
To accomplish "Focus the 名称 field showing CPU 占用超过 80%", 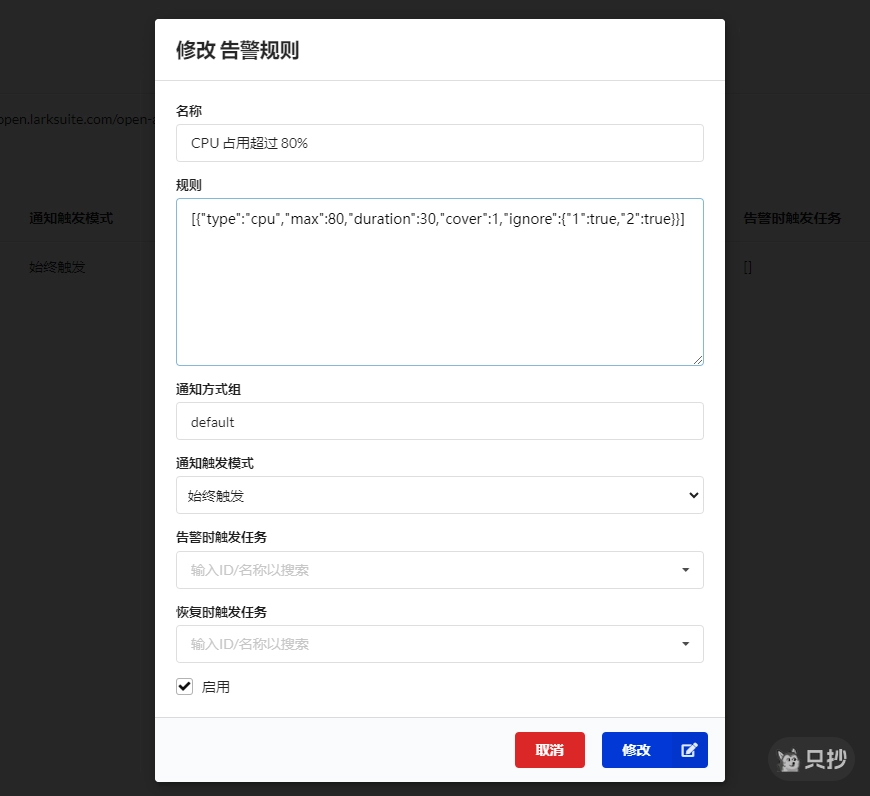I will pyautogui.click(x=440, y=143).
